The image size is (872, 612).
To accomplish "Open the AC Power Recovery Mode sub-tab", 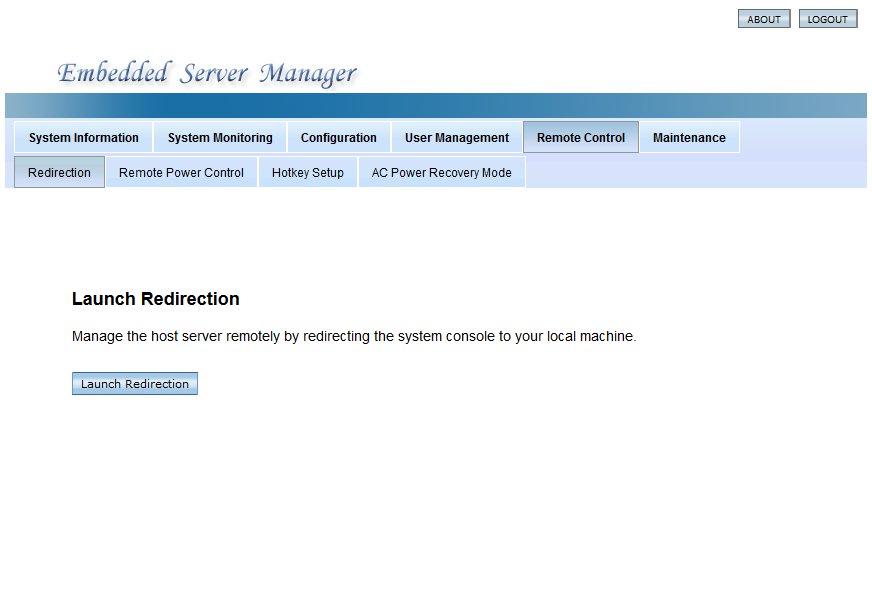I will pos(441,172).
